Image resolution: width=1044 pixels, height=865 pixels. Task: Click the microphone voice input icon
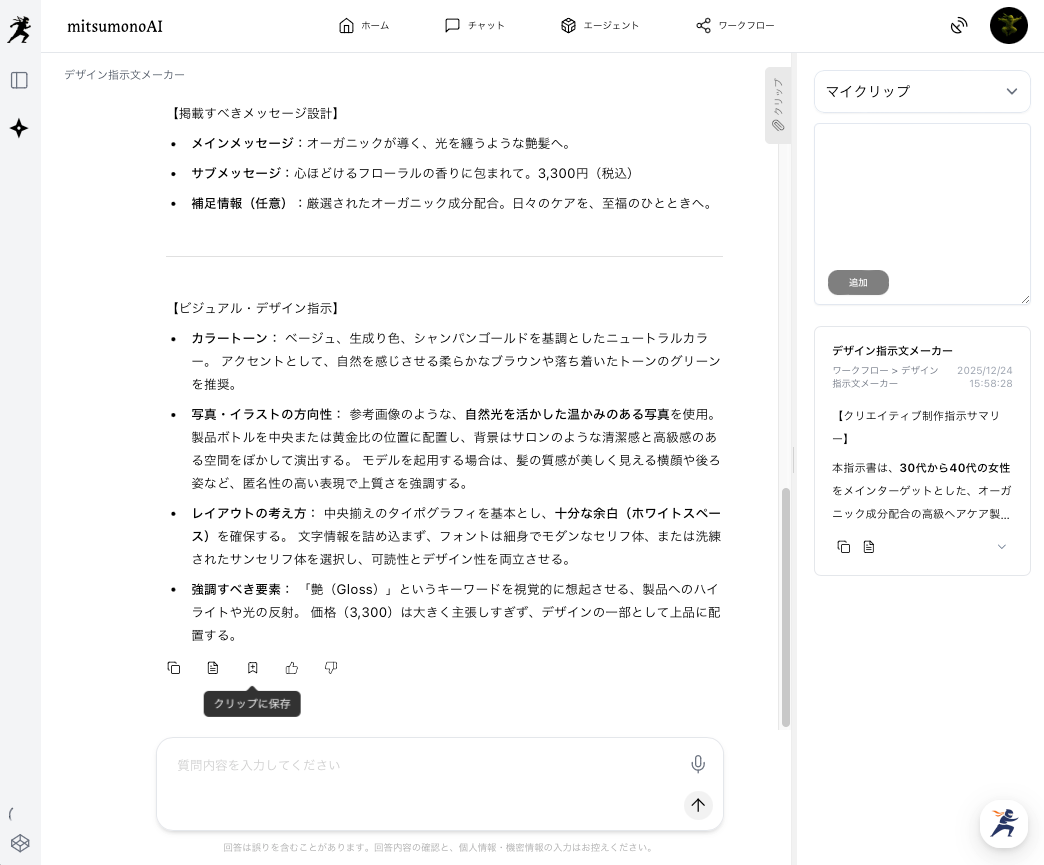(x=698, y=764)
